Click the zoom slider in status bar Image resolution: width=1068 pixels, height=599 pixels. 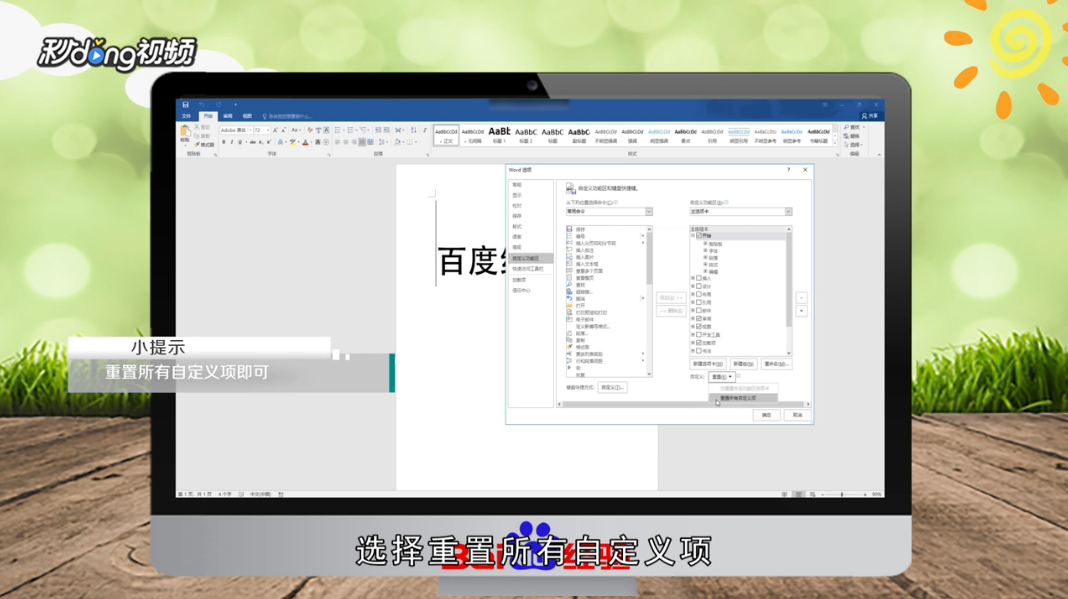(x=843, y=494)
